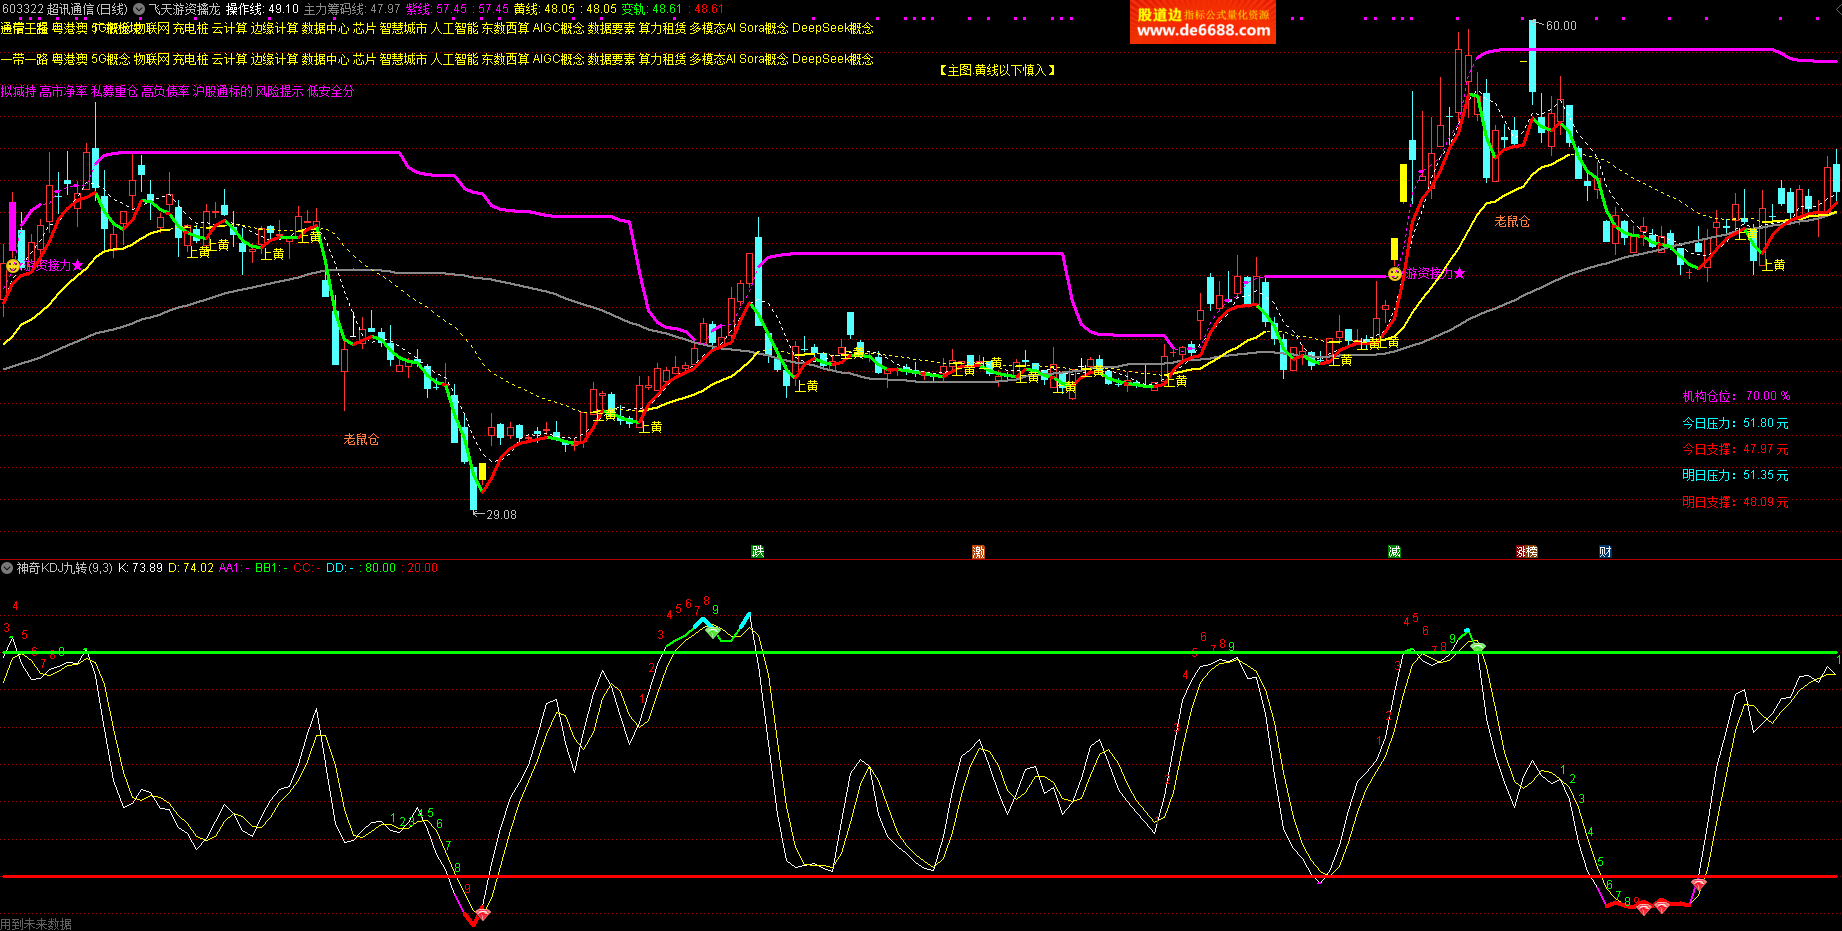Viewport: 1842px width, 931px height.
Task: Open the 神奇KDJ九转 indicator dropdown arrow
Action: (7, 568)
